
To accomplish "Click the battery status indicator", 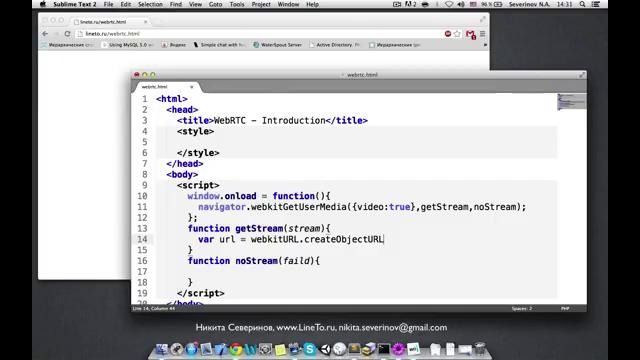I will coord(491,4).
